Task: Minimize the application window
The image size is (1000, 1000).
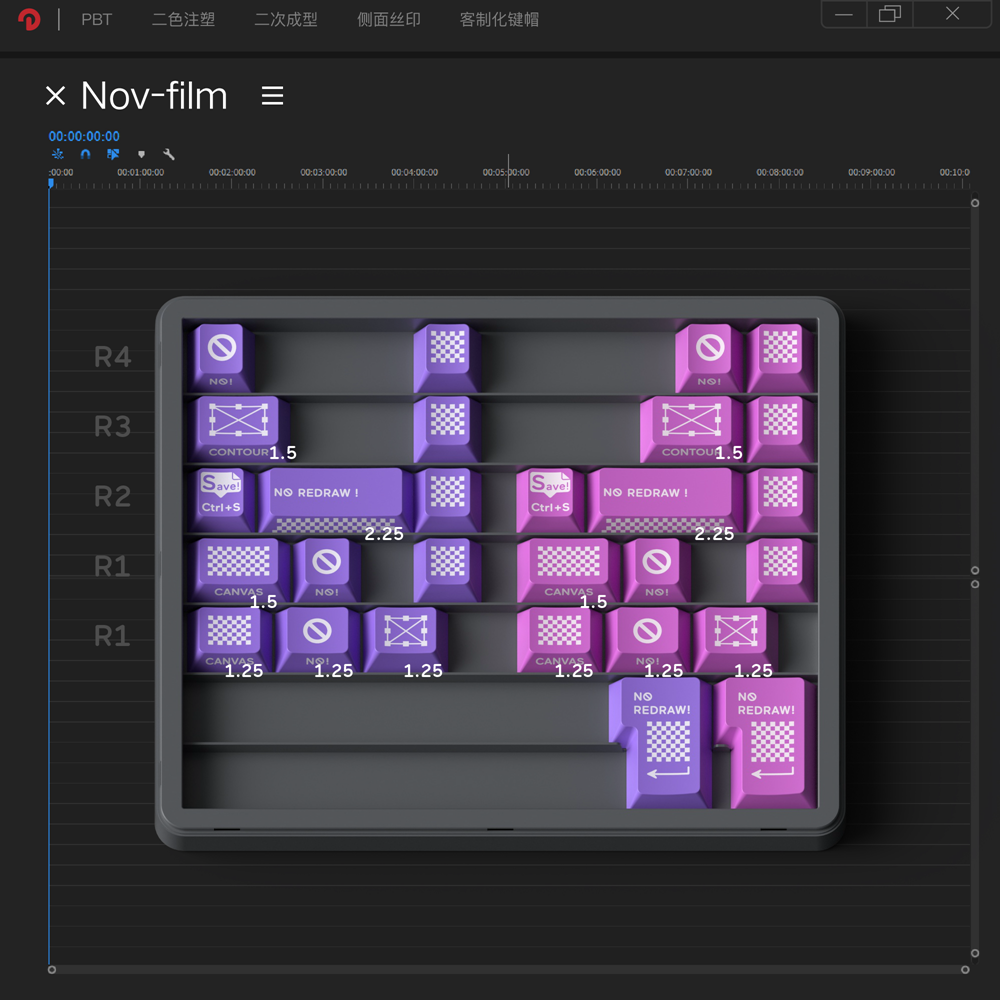Action: click(844, 14)
